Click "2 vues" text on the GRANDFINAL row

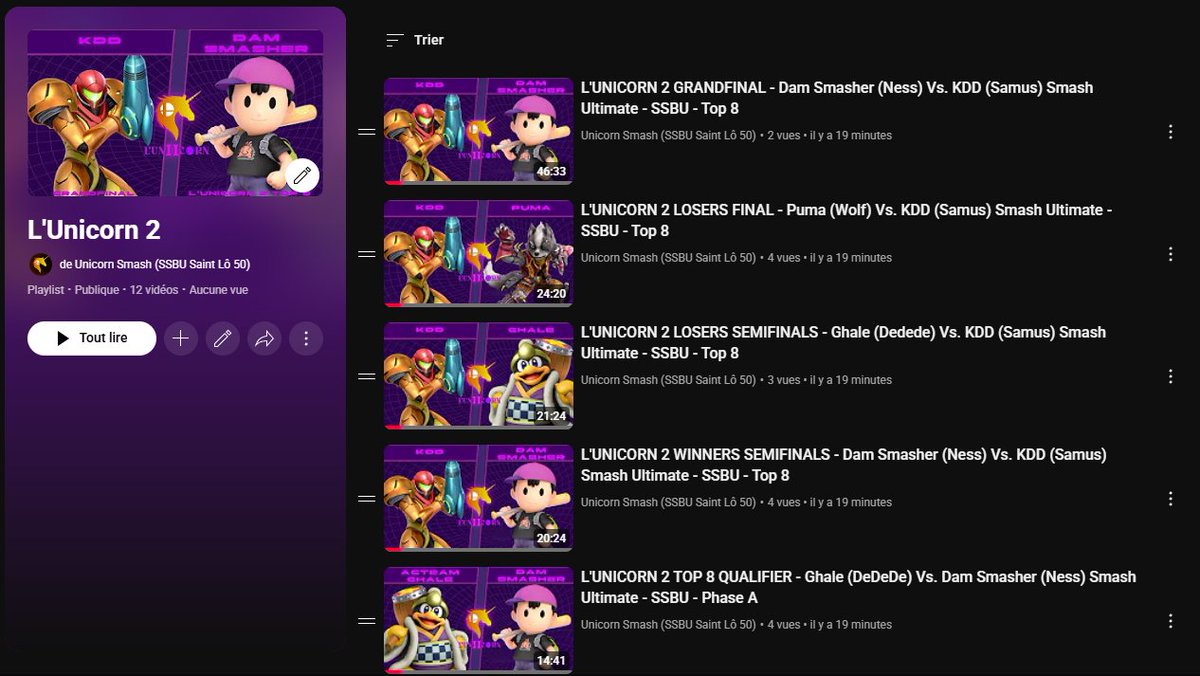(784, 135)
